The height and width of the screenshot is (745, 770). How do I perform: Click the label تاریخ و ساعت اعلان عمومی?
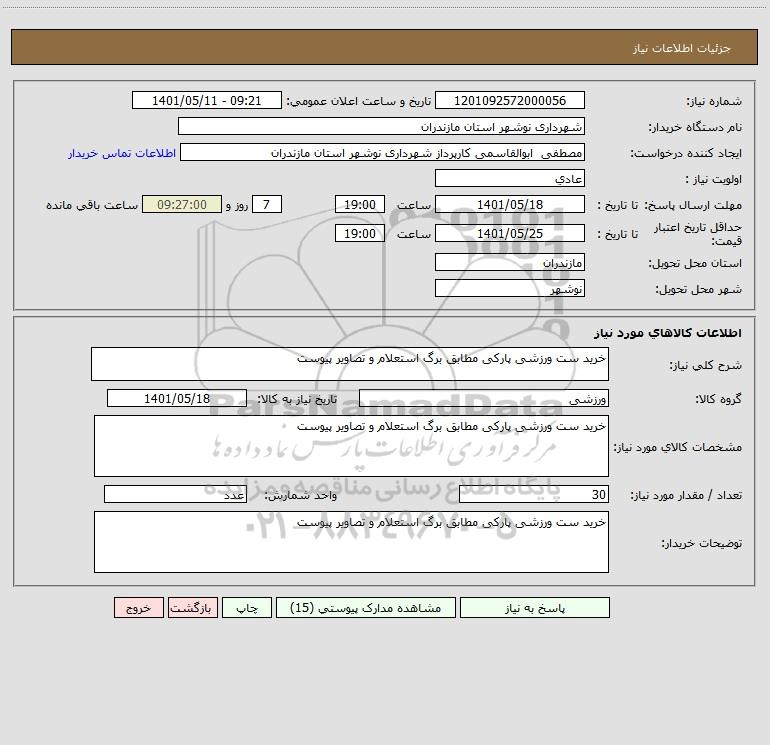(359, 102)
